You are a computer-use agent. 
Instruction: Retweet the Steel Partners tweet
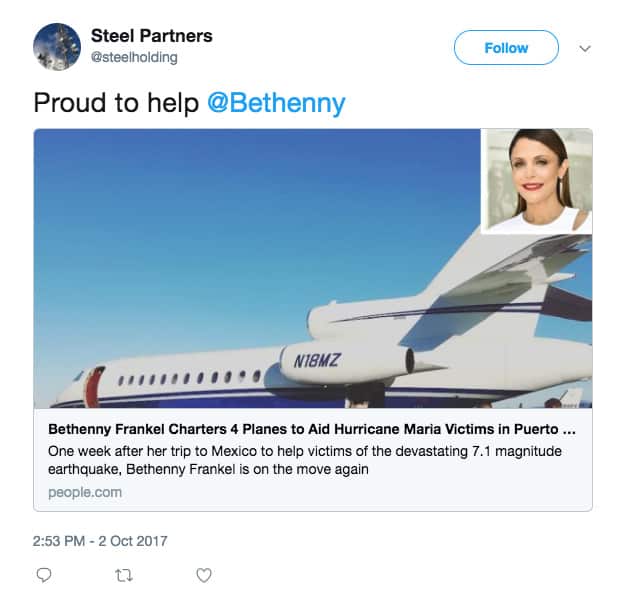click(123, 575)
